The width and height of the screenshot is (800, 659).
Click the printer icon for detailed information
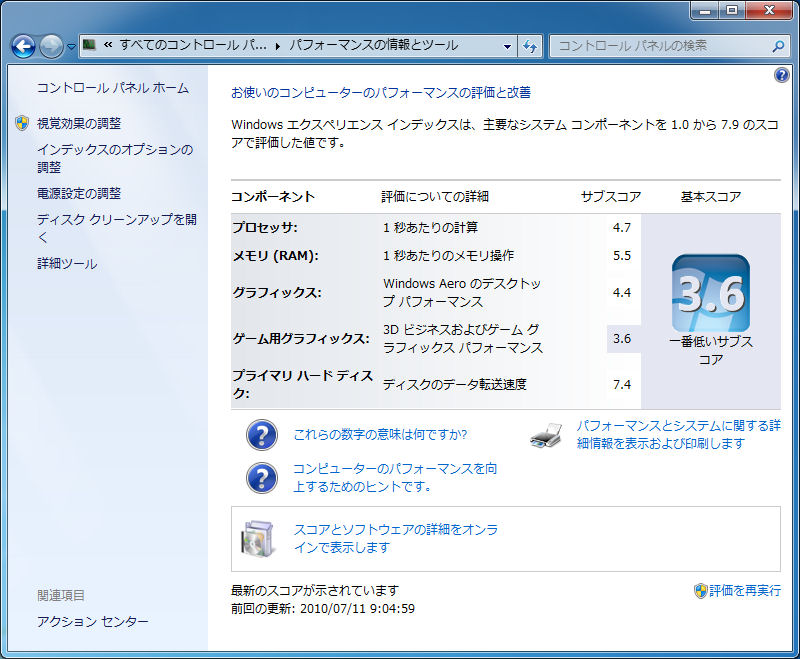click(x=546, y=435)
